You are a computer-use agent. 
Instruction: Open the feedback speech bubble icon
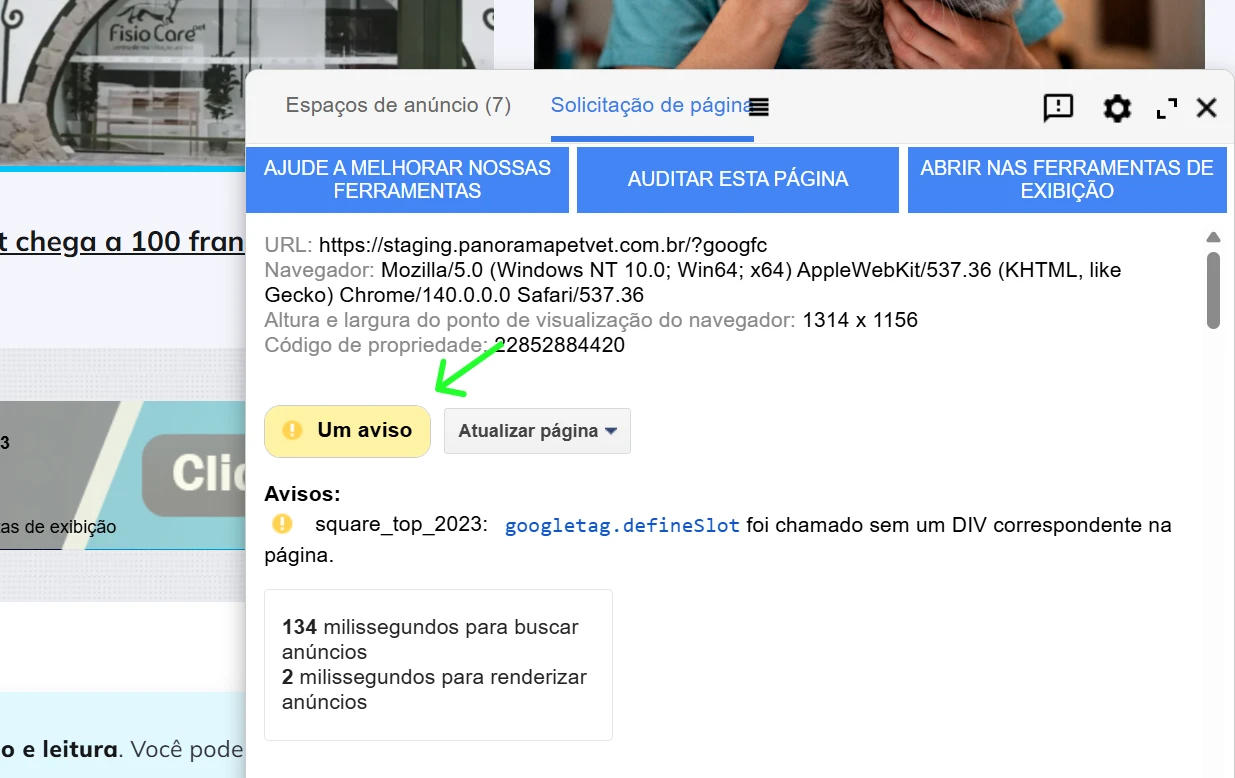1057,108
